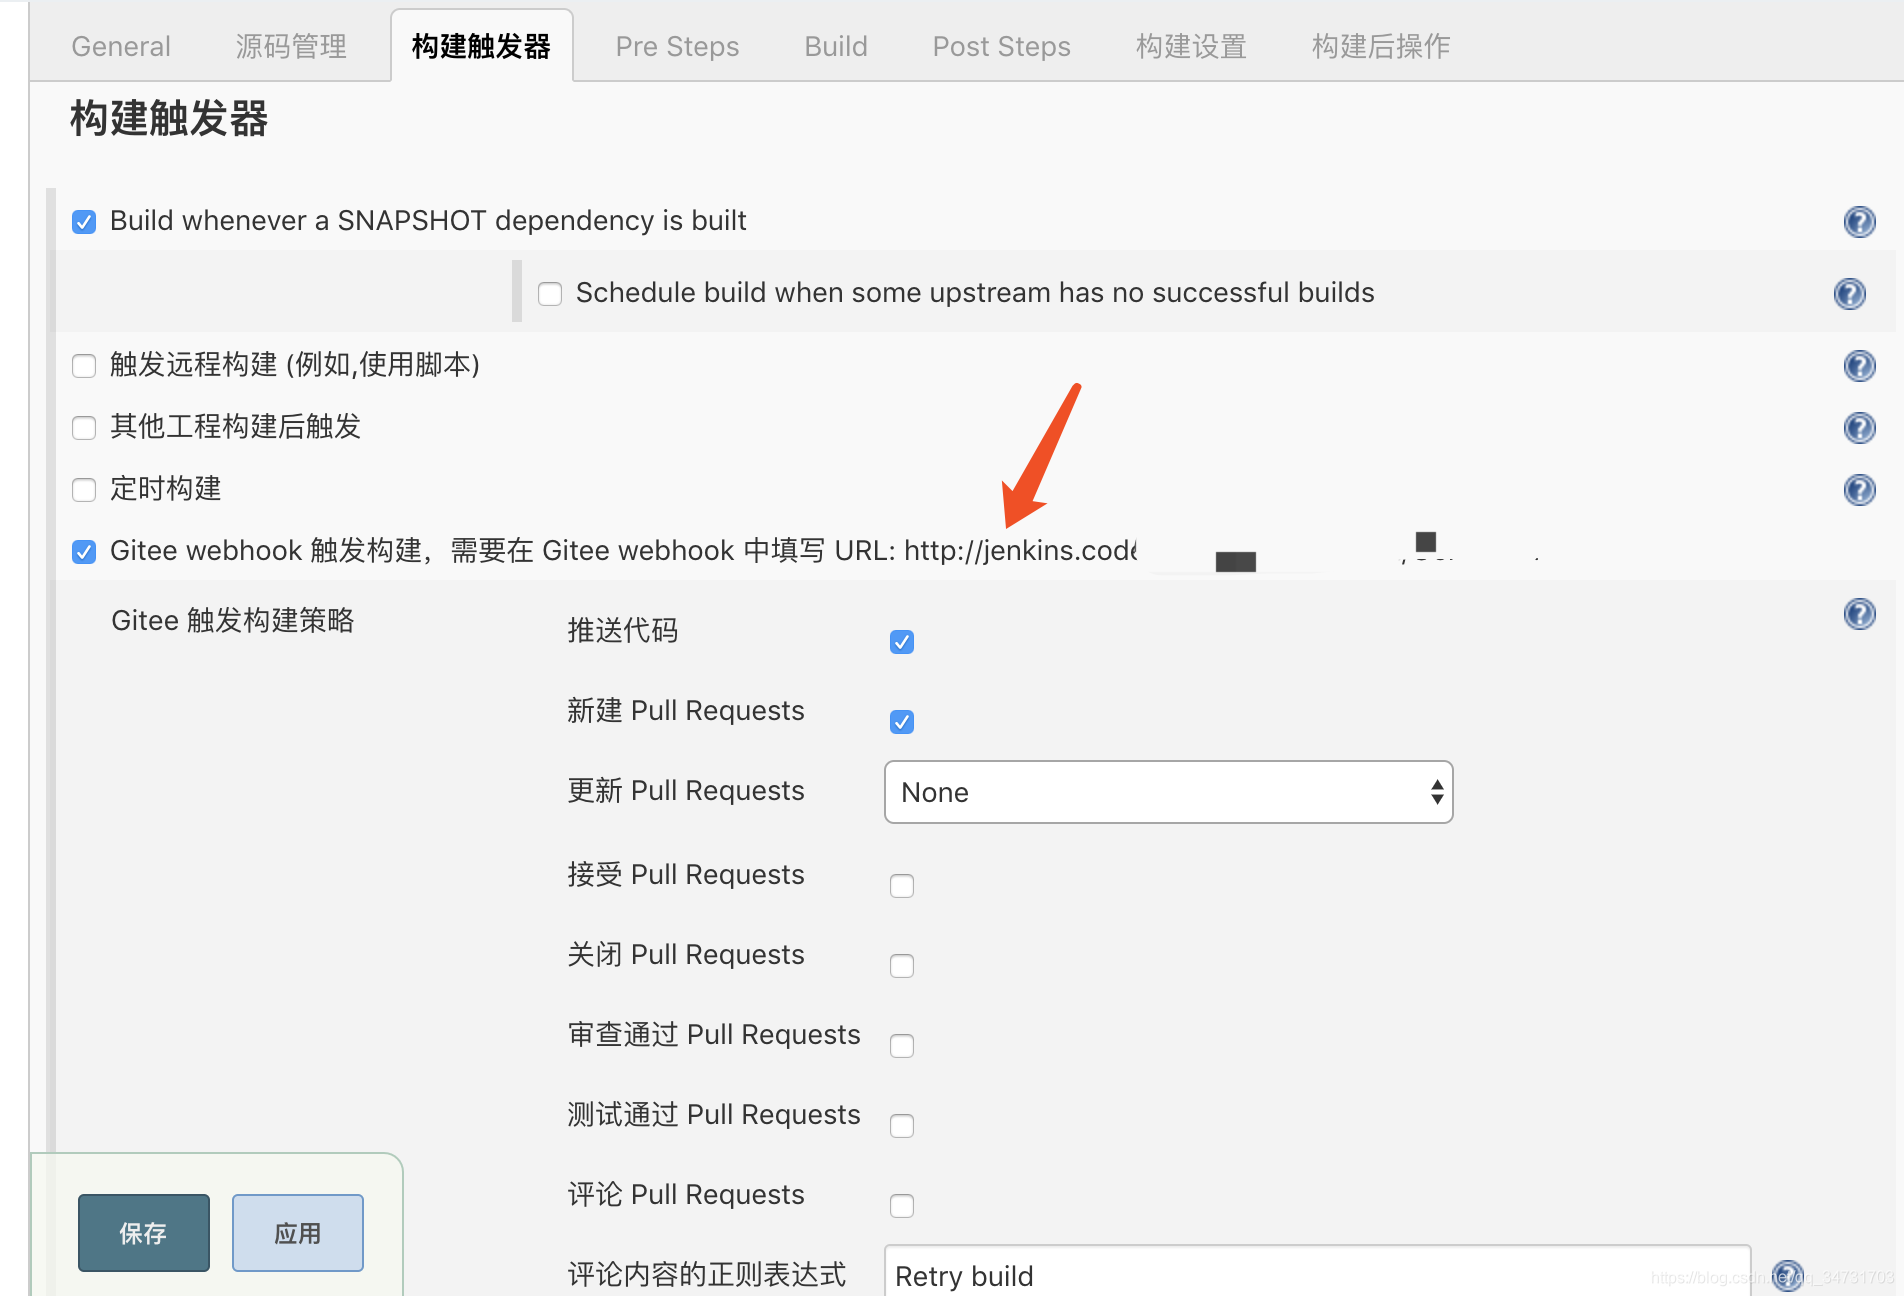
Task: Switch to the General tab
Action: 121,46
